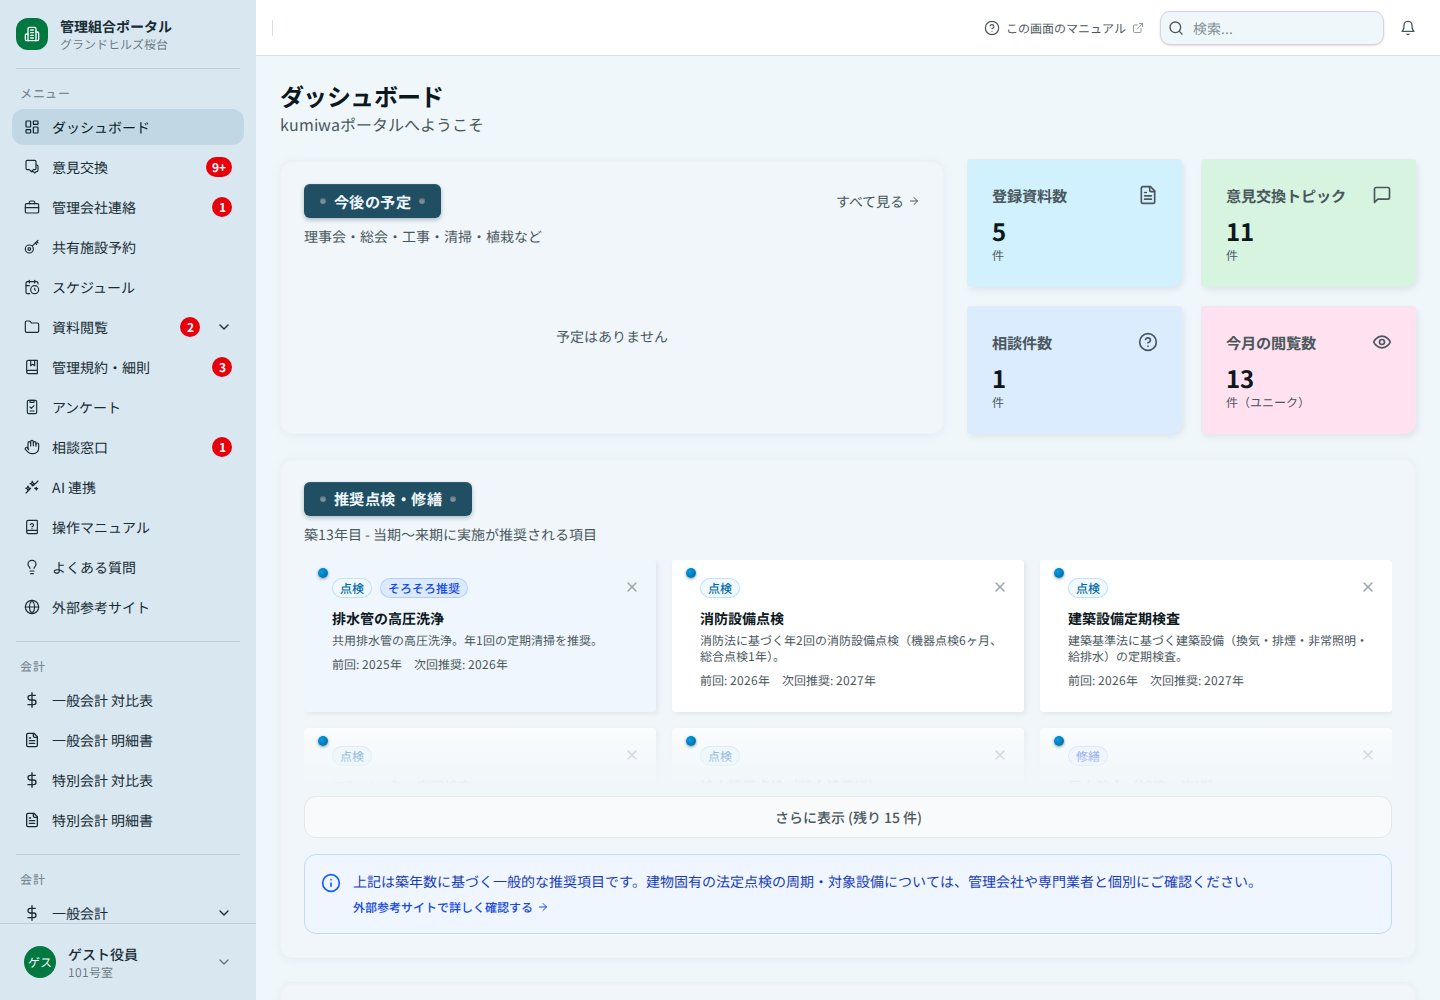This screenshot has height=1000, width=1440.
Task: Expand the 資料閲覧 submenu chevron
Action: click(x=224, y=327)
